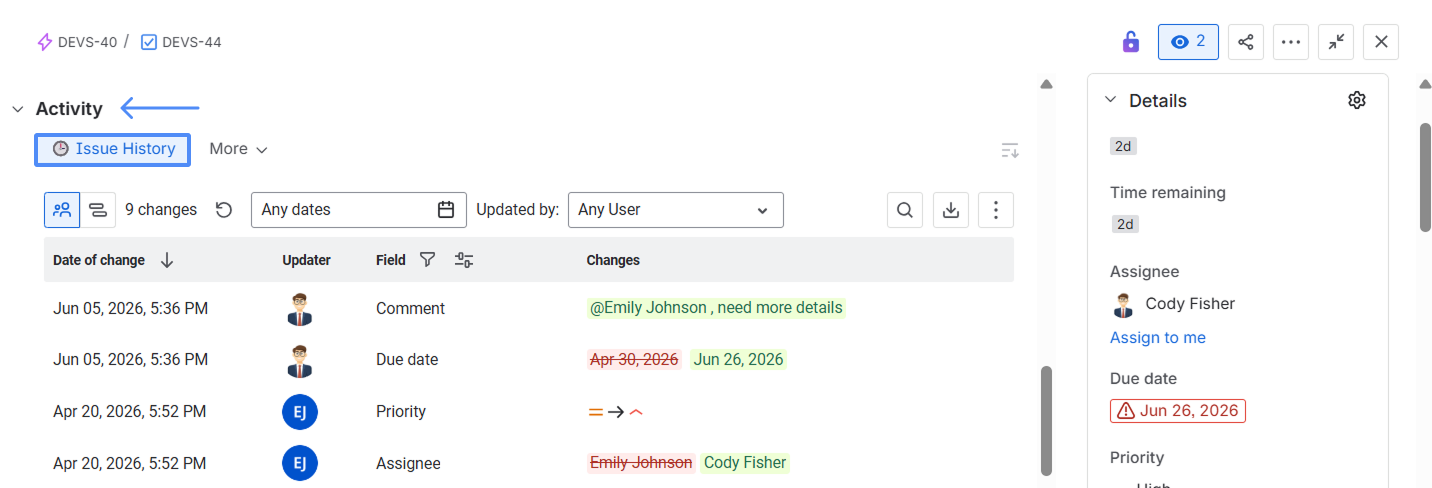The width and height of the screenshot is (1432, 488).
Task: Switch to grouped-by-users view toggle
Action: pos(62,210)
